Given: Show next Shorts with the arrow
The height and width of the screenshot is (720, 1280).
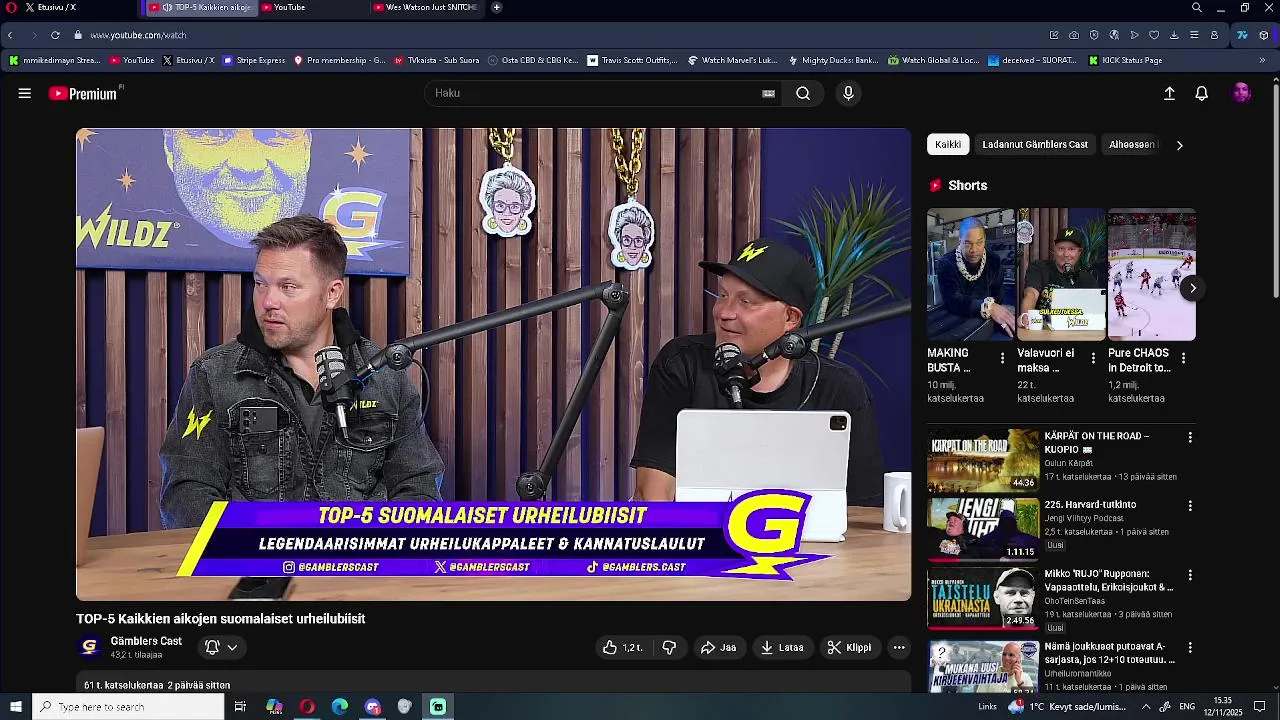Looking at the screenshot, I should [1192, 288].
